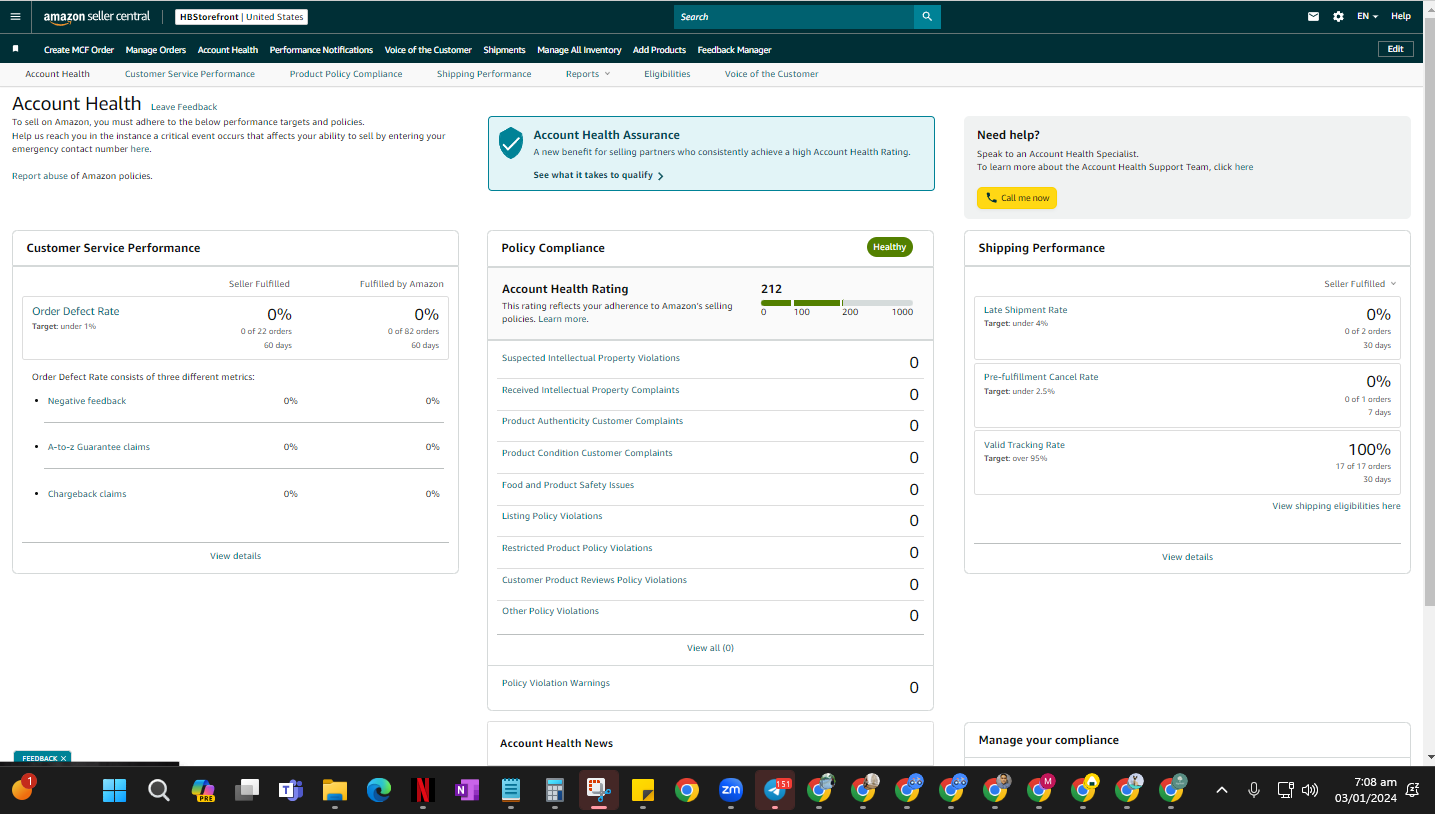Screen dimensions: 1435x814
Task: Open Calculator from the taskbar
Action: pyautogui.click(x=555, y=790)
